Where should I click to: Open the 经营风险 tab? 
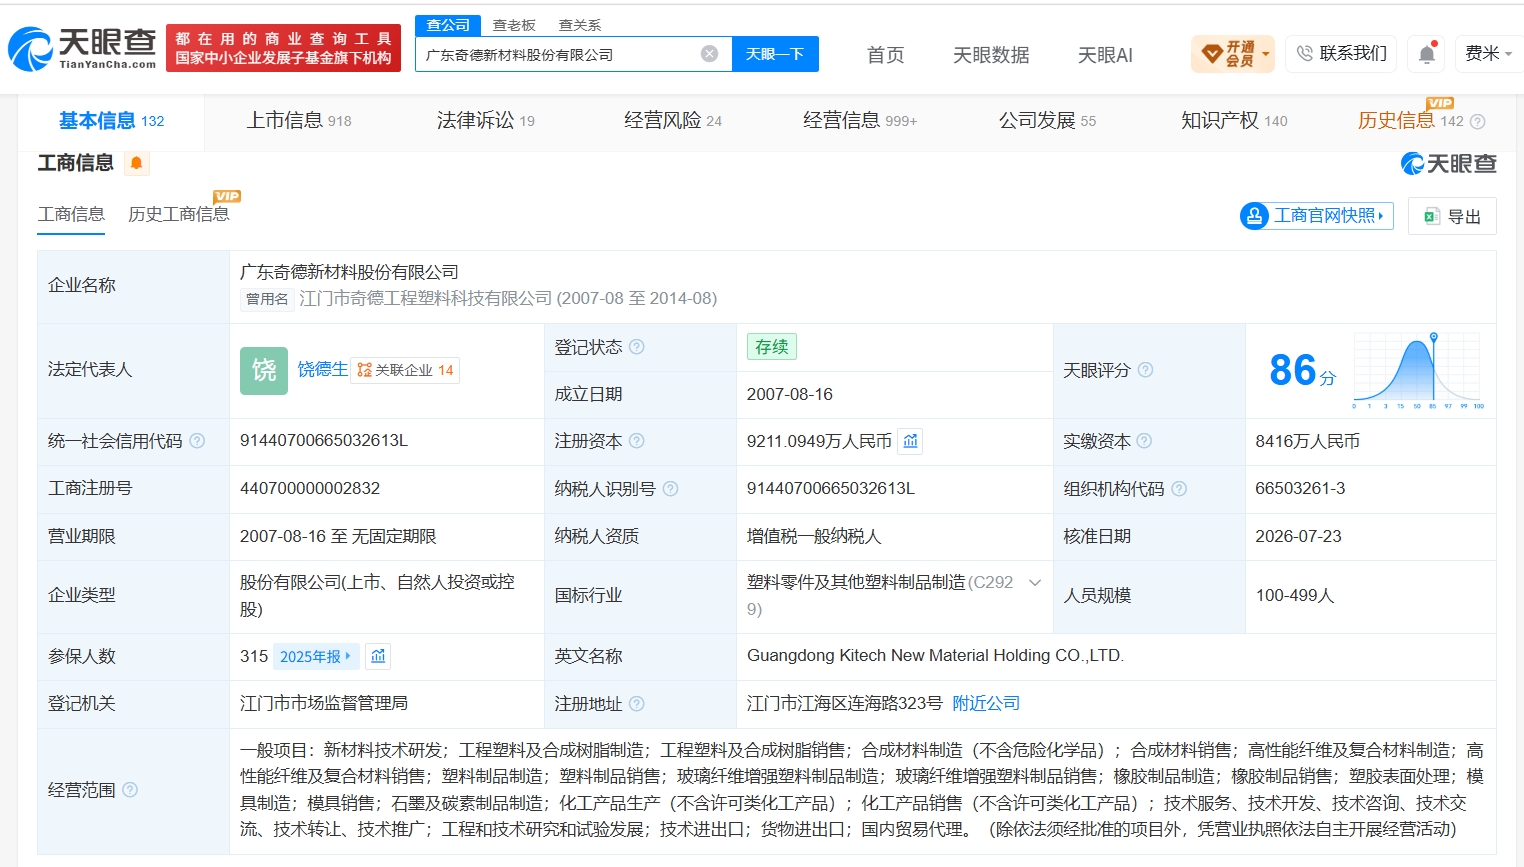673,121
